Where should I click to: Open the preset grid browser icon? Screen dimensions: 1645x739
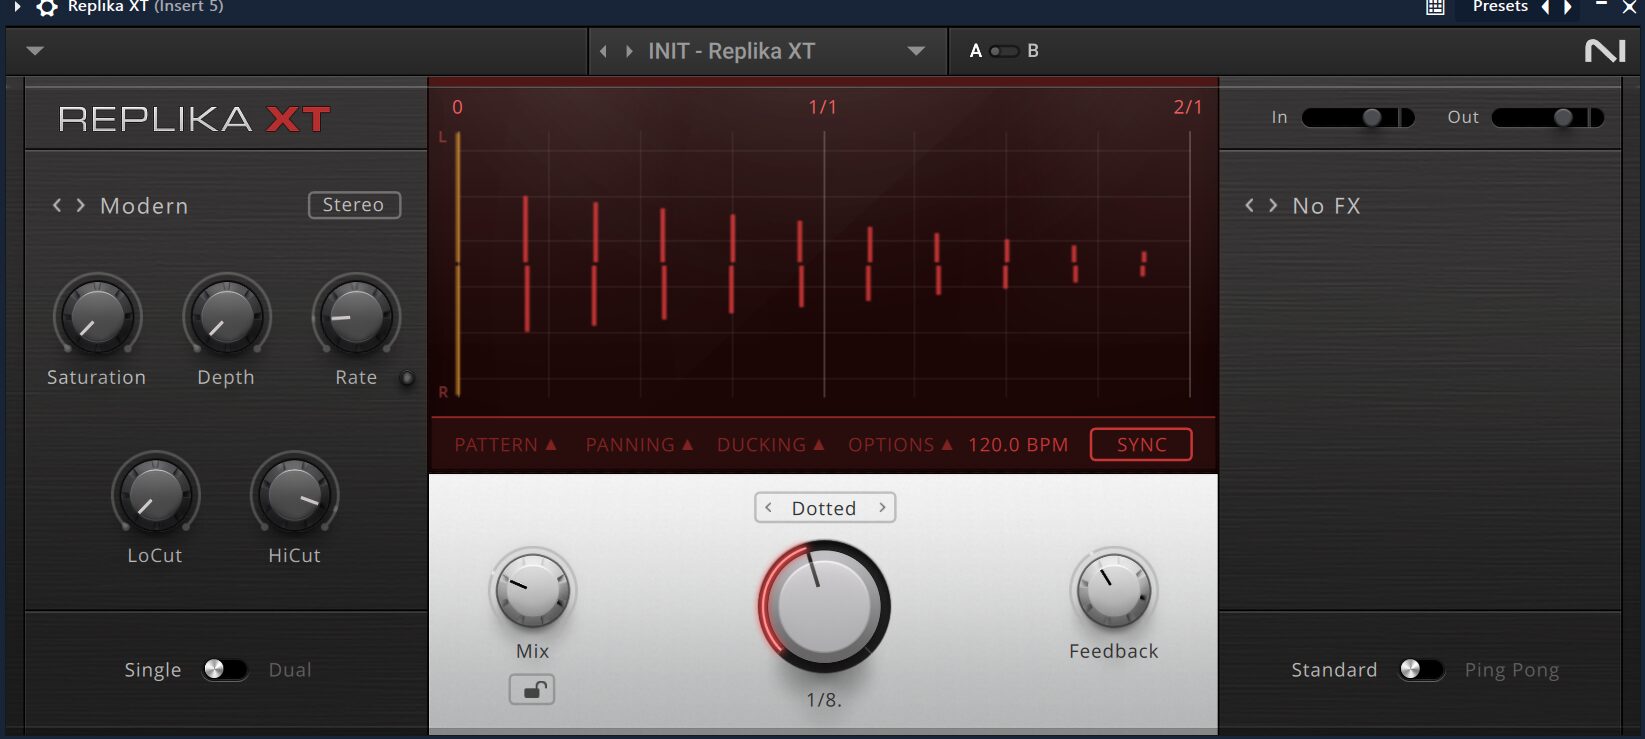tap(1435, 8)
